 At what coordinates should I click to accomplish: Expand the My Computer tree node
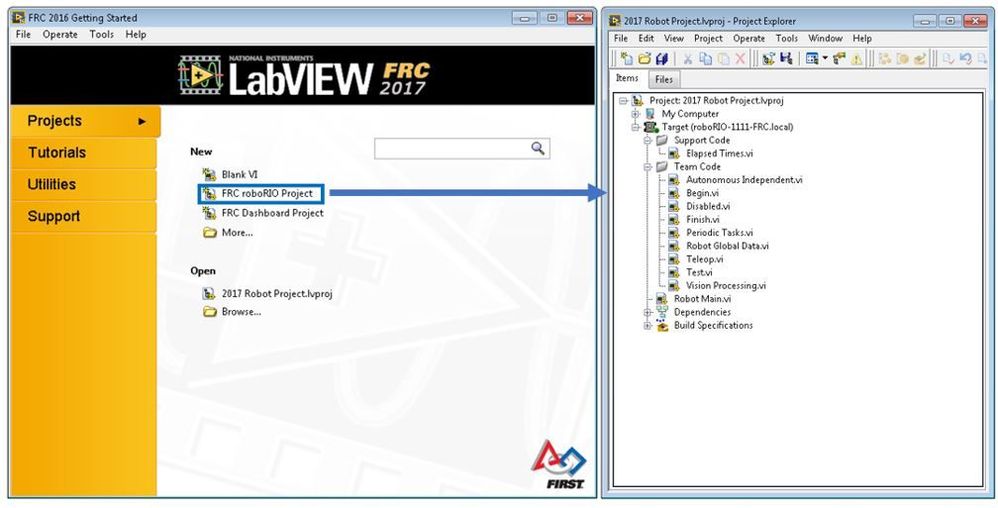(635, 113)
